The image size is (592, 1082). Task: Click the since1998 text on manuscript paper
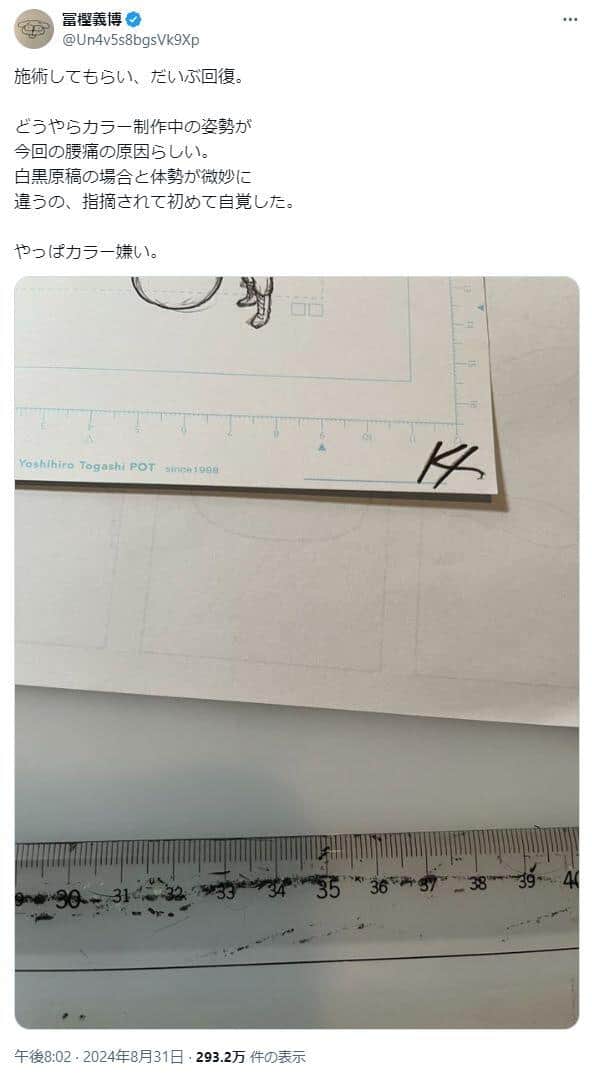click(192, 469)
